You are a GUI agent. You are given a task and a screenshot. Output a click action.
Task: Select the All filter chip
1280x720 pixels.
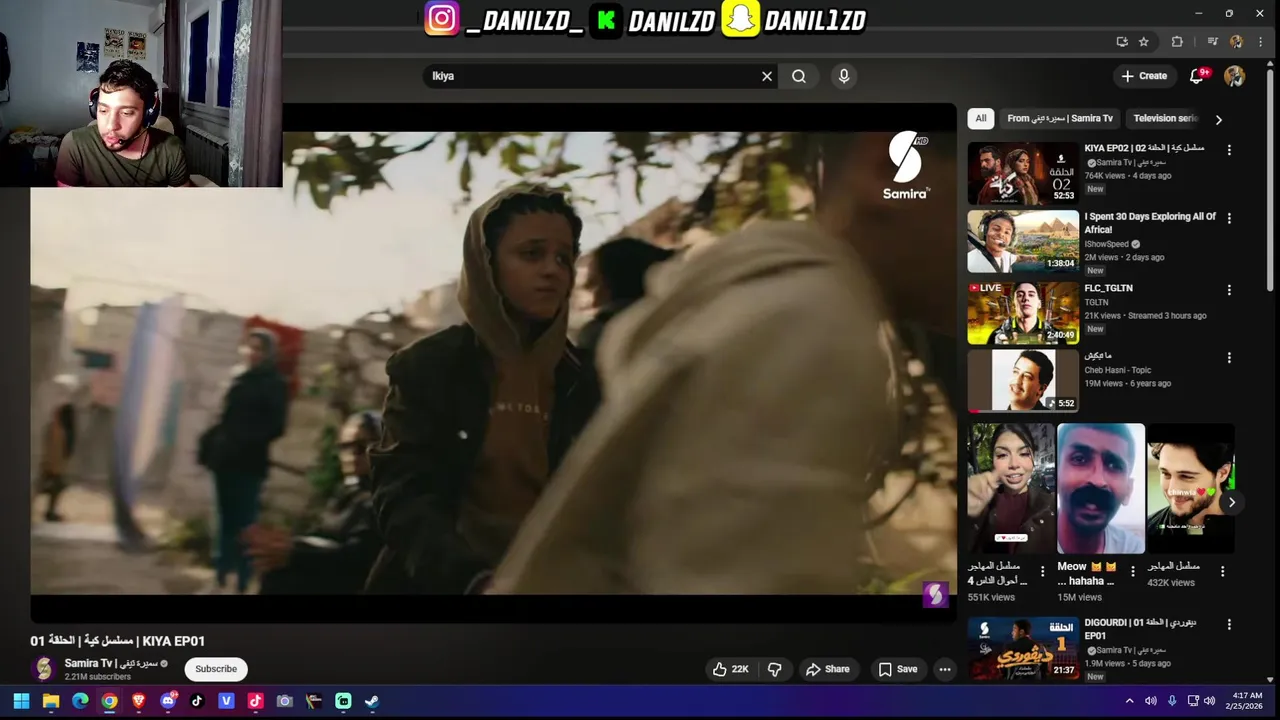coord(981,118)
